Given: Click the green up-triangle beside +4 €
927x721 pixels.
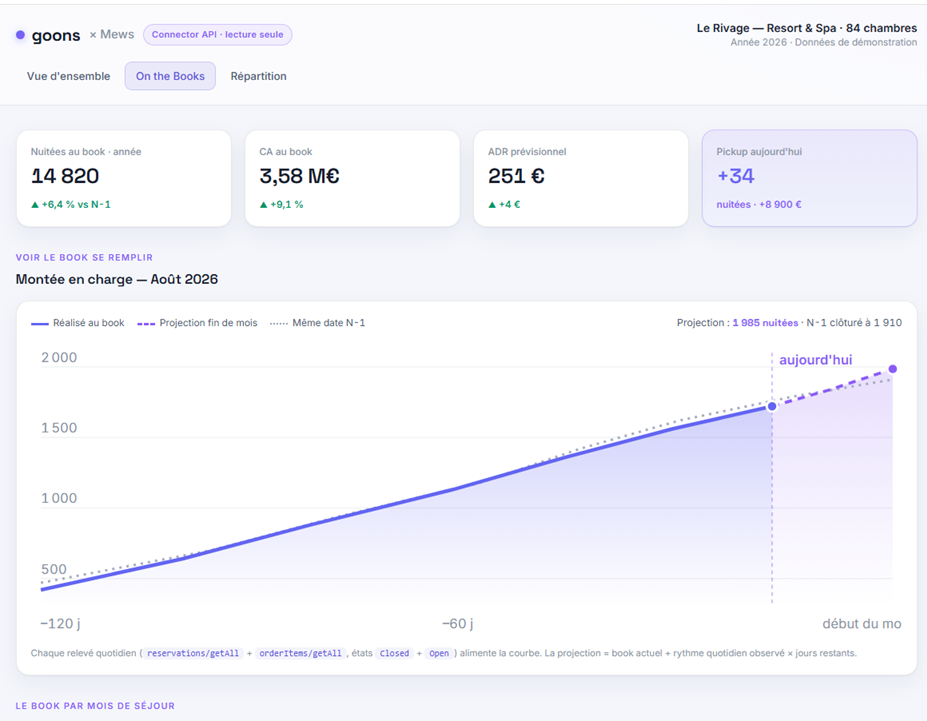Looking at the screenshot, I should click(492, 204).
